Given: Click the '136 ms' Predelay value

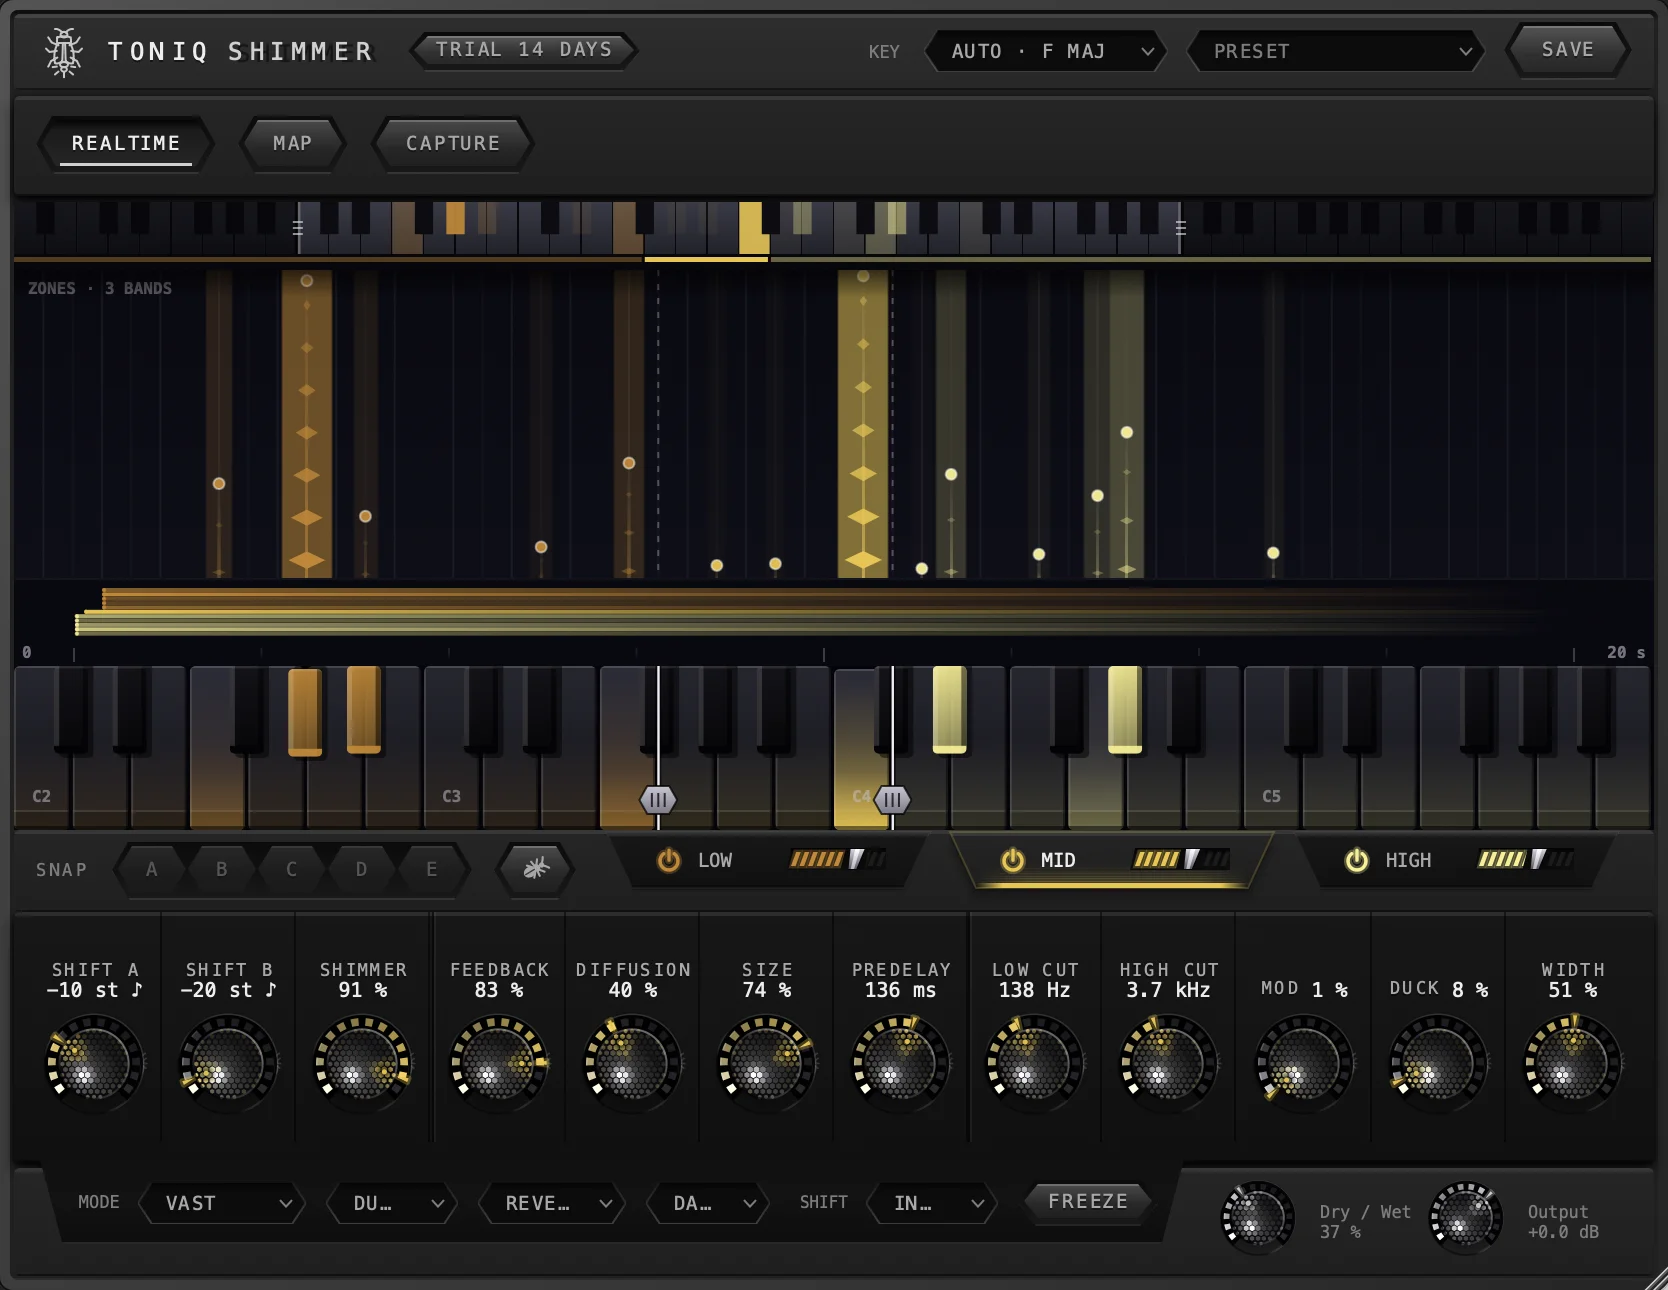Looking at the screenshot, I should [901, 990].
